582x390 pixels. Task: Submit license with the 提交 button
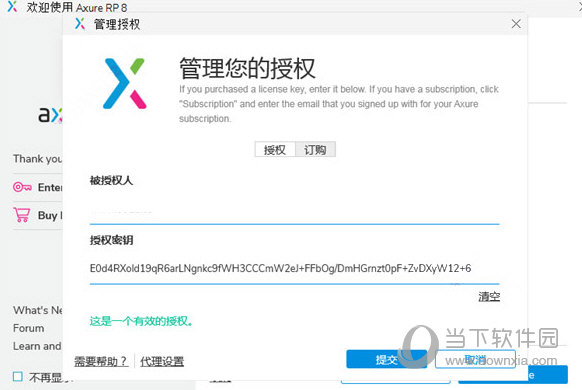pos(386,359)
